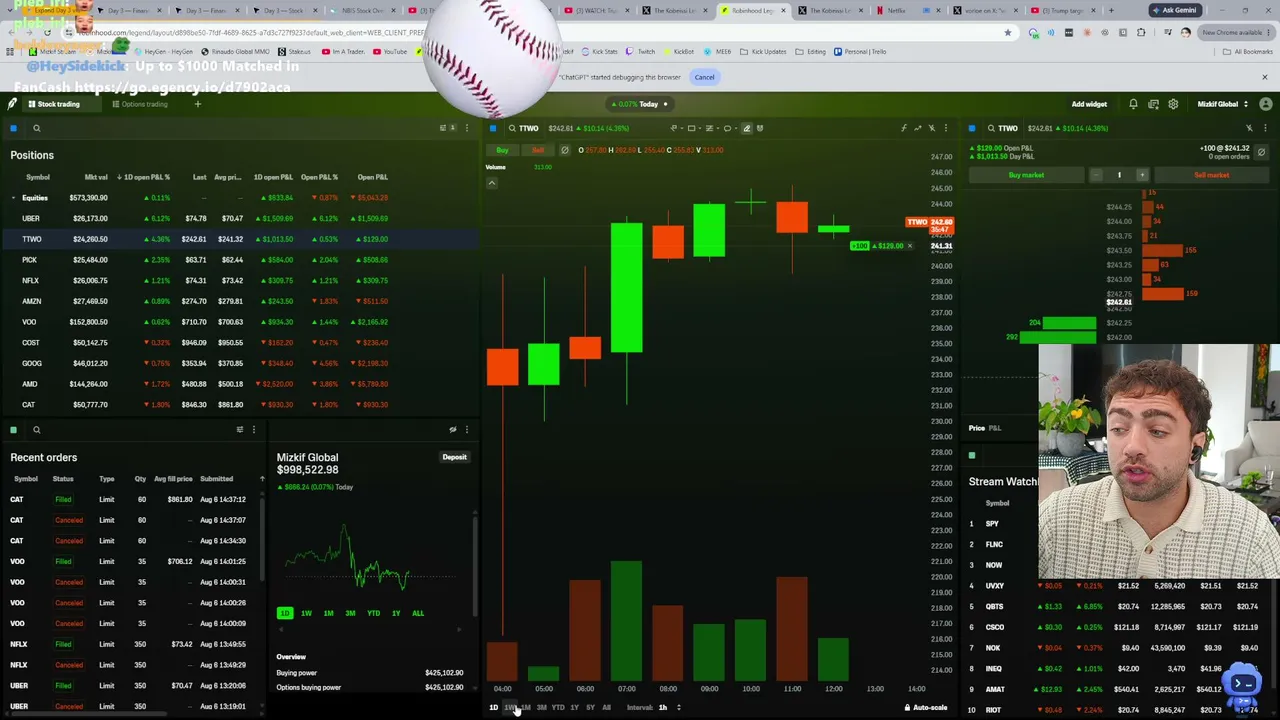Decrease the order quantity with minus
The height and width of the screenshot is (720, 1280).
pyautogui.click(x=1096, y=175)
